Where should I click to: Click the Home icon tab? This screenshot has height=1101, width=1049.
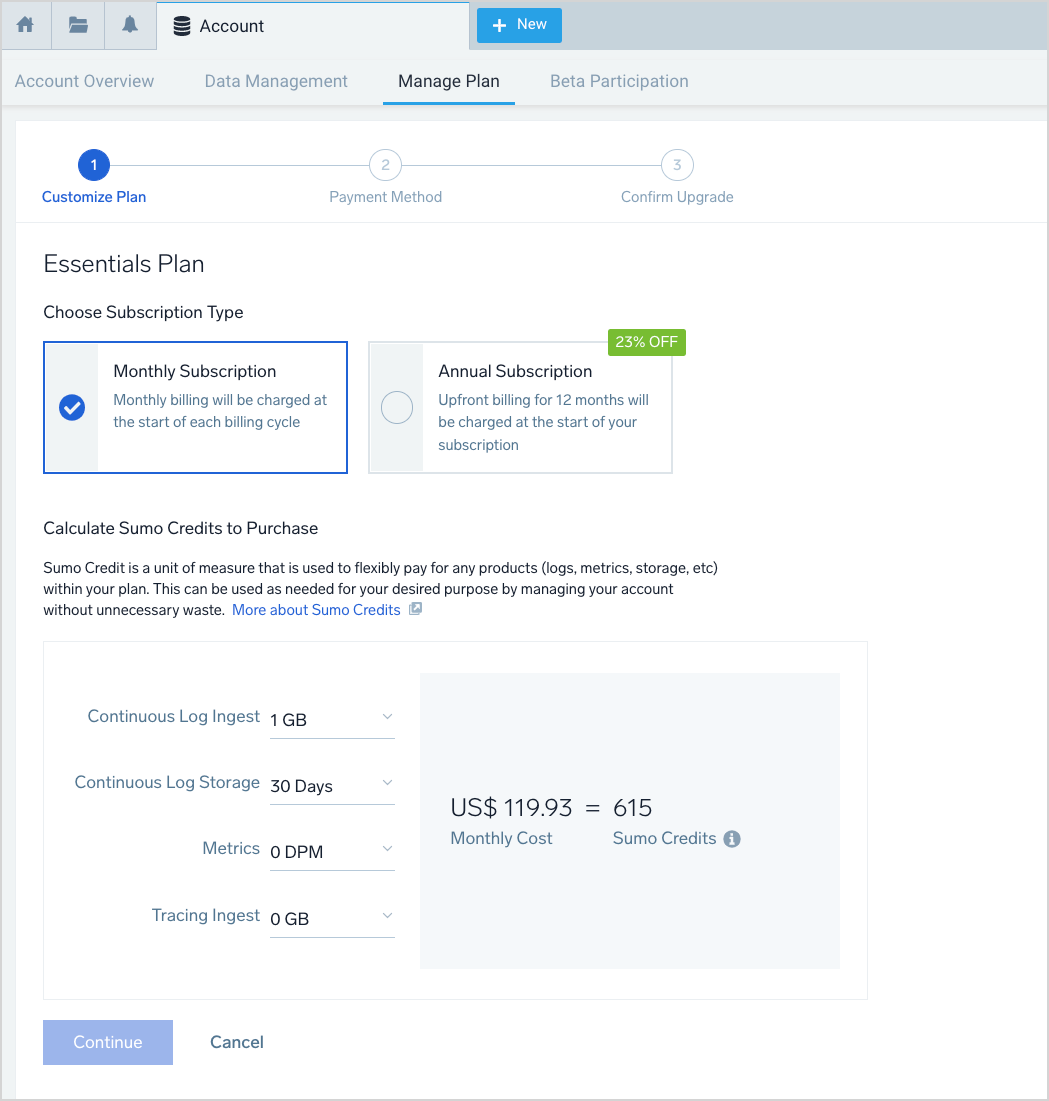pyautogui.click(x=26, y=26)
